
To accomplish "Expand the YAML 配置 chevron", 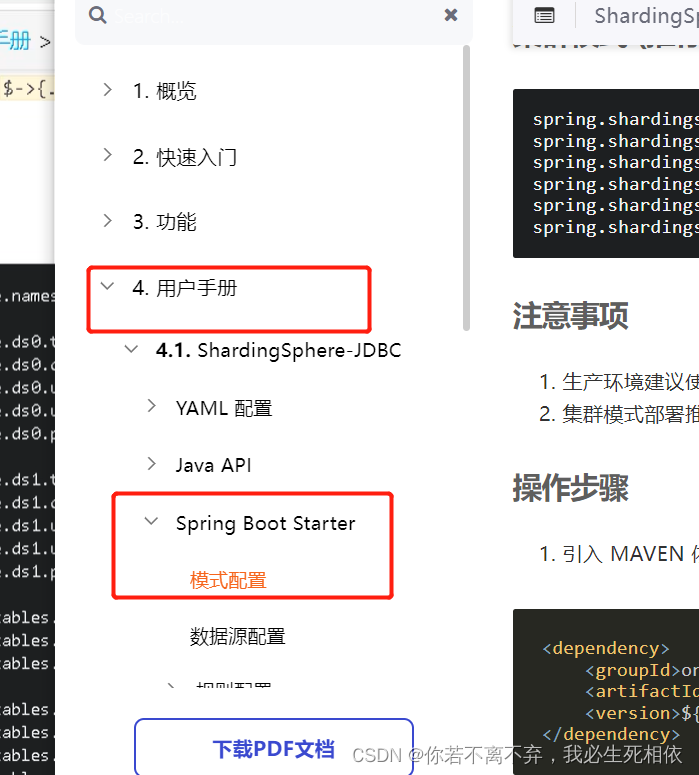I will [152, 406].
